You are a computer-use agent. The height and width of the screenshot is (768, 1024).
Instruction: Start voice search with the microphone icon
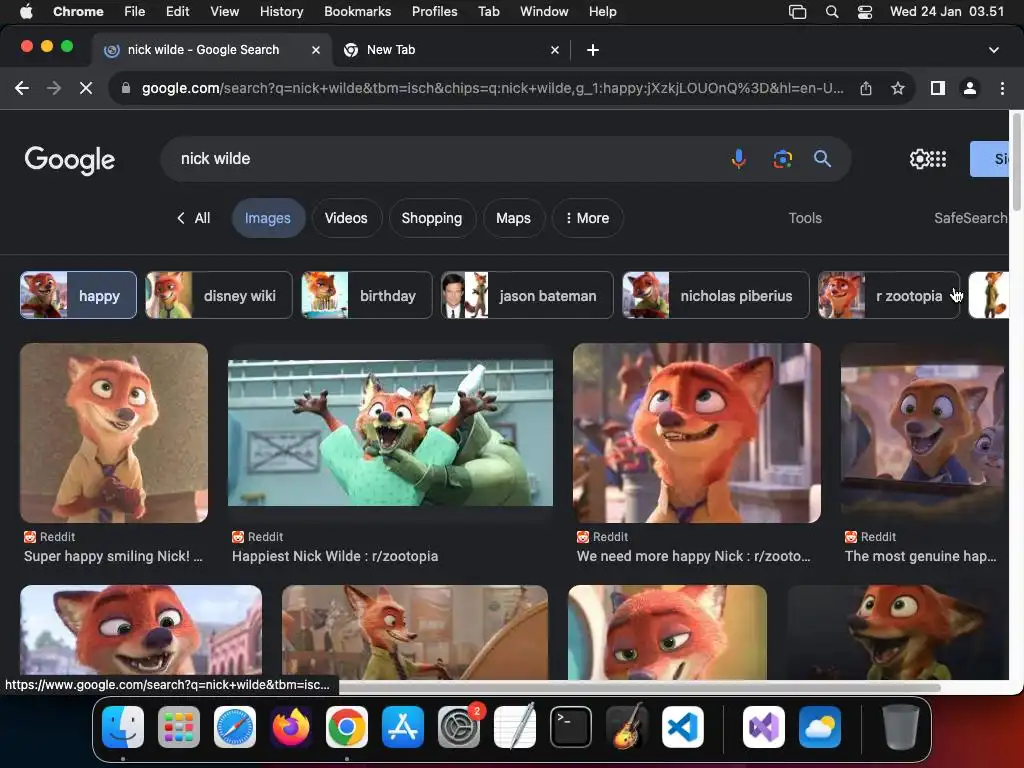tap(739, 159)
